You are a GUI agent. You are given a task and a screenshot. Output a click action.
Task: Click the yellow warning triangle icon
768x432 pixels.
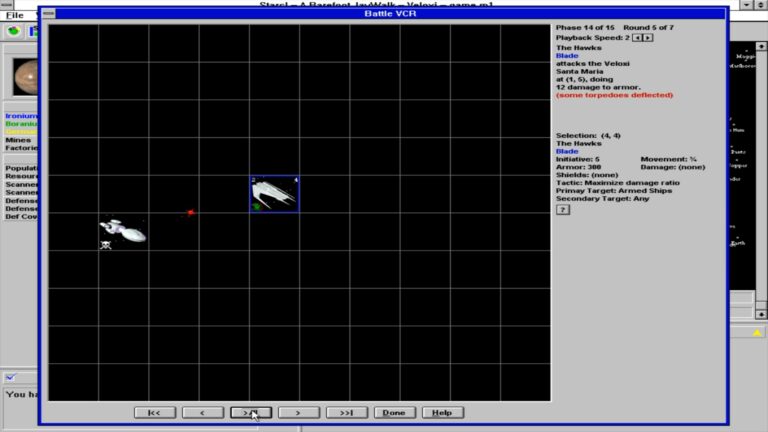(757, 333)
